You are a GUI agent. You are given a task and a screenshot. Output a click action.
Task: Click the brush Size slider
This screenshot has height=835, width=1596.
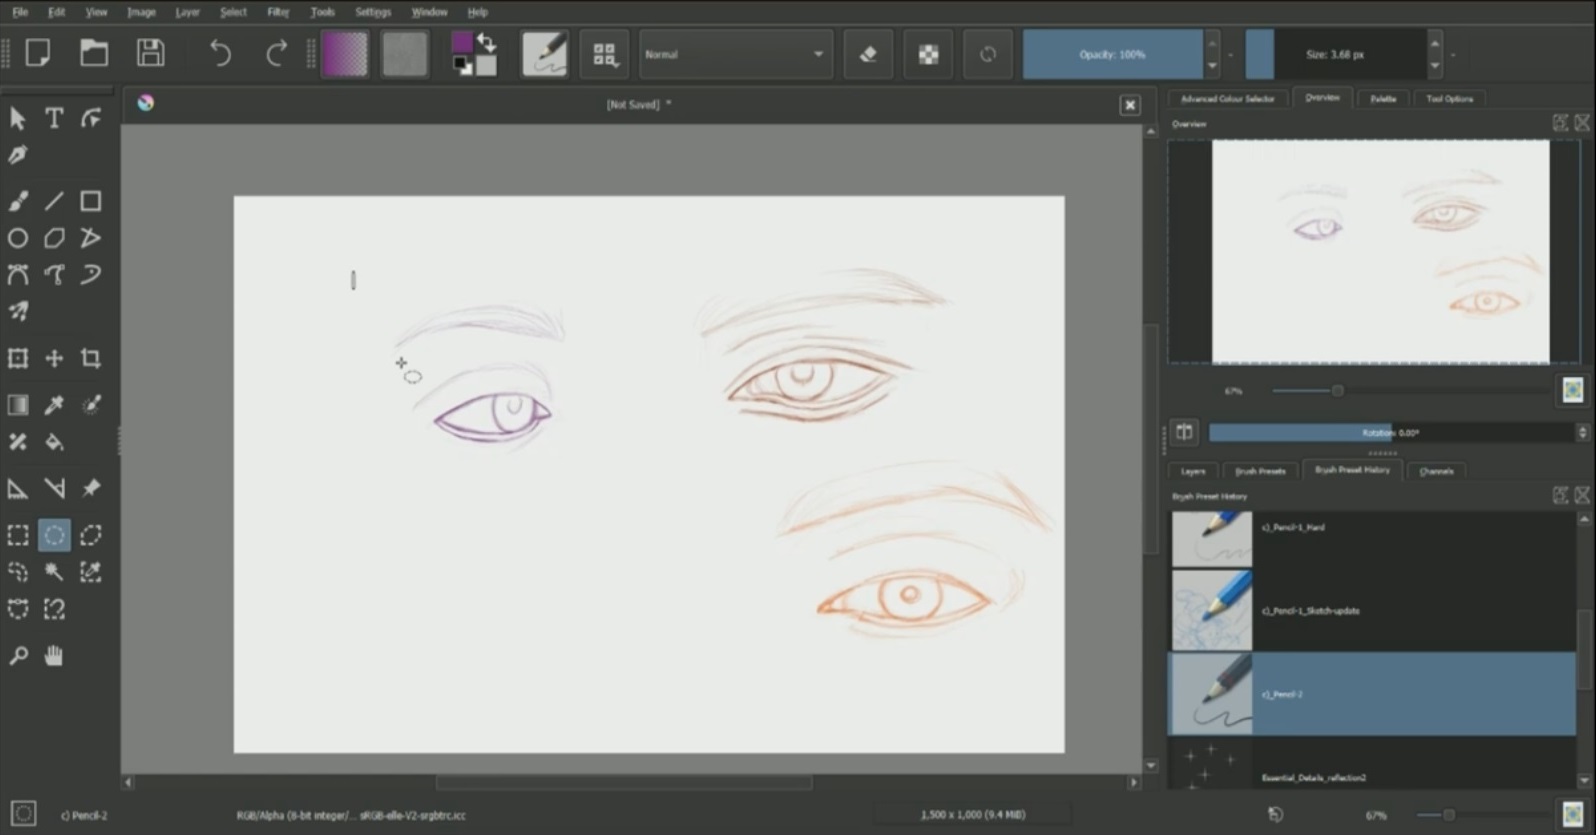[x=1335, y=54]
